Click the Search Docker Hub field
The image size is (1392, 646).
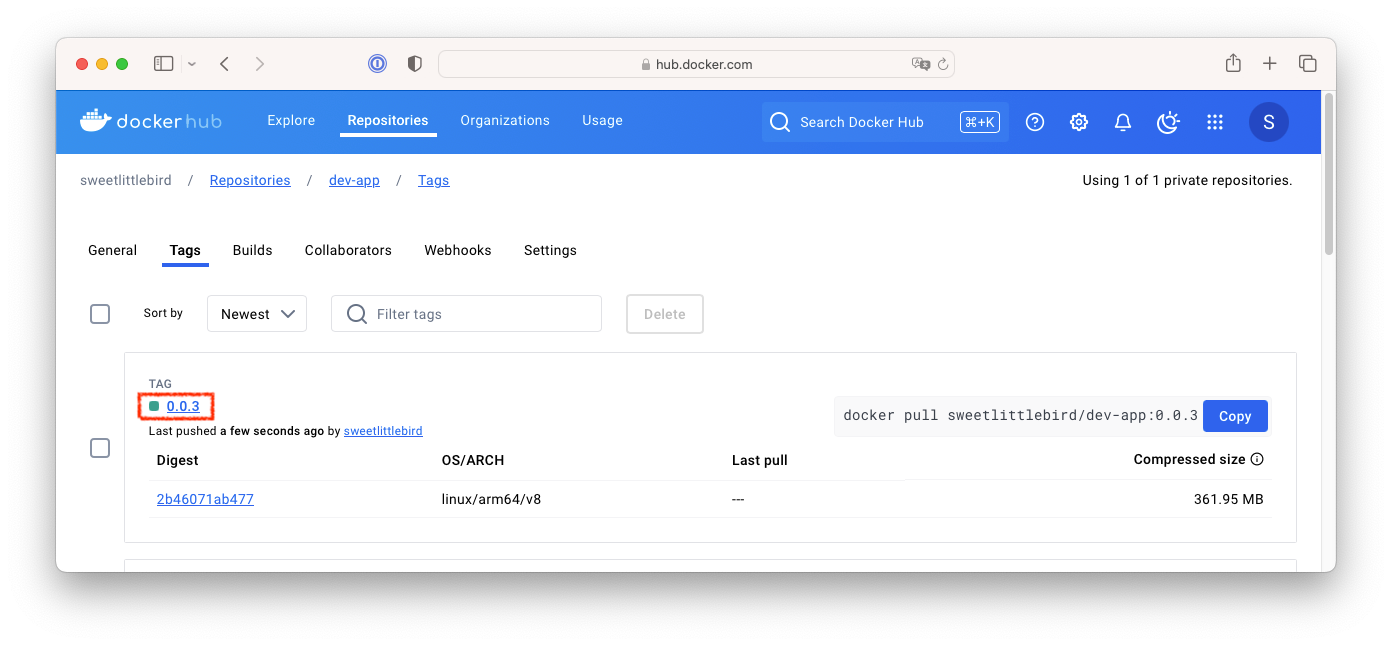pyautogui.click(x=885, y=122)
